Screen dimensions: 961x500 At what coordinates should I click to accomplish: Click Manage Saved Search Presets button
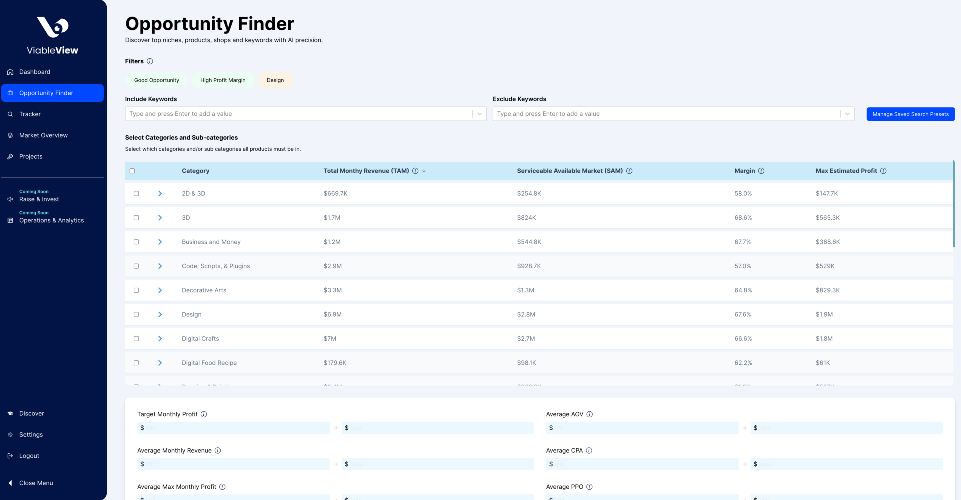(x=911, y=114)
